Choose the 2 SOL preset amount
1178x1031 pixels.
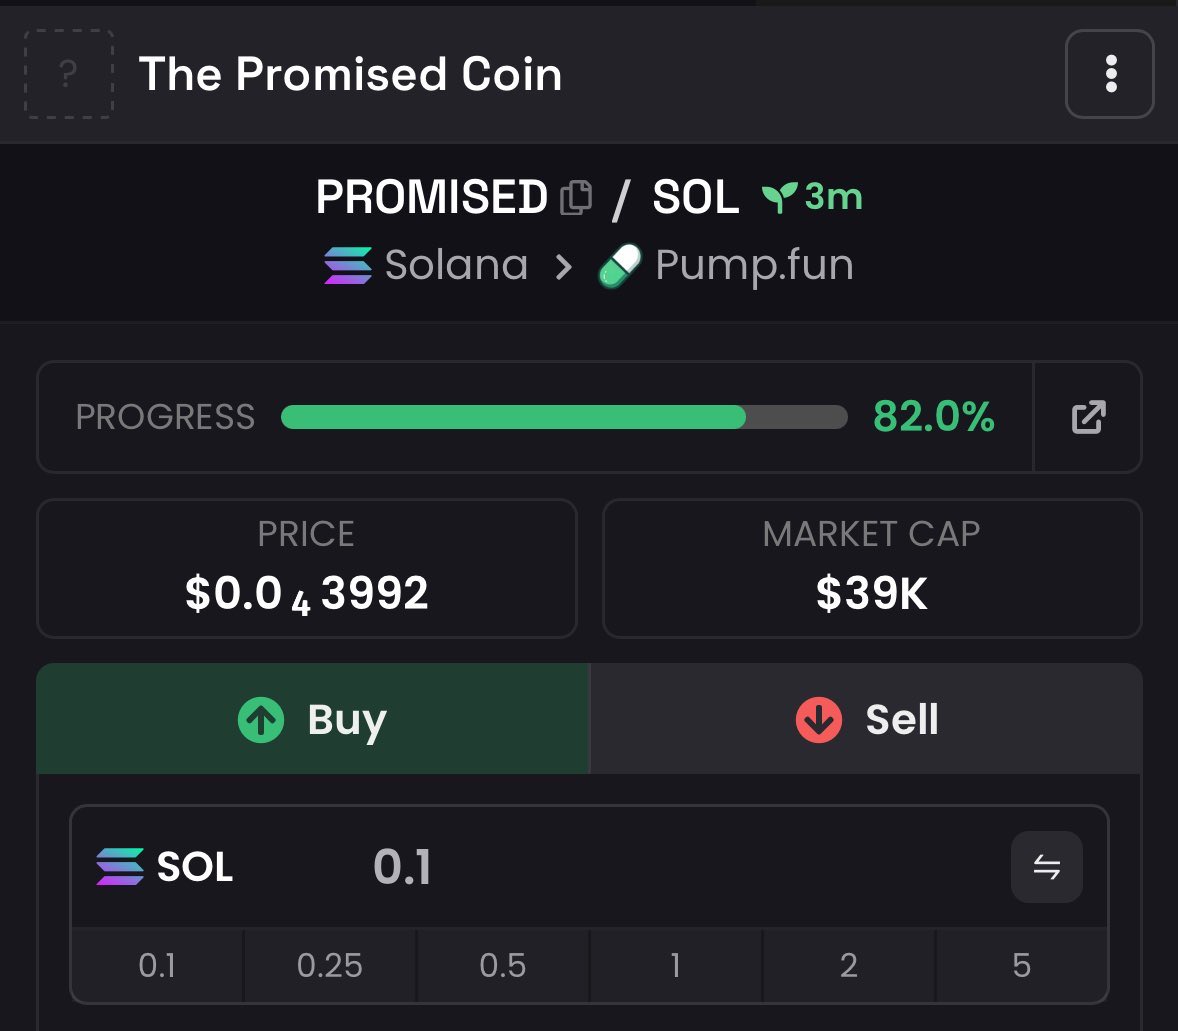tap(849, 965)
